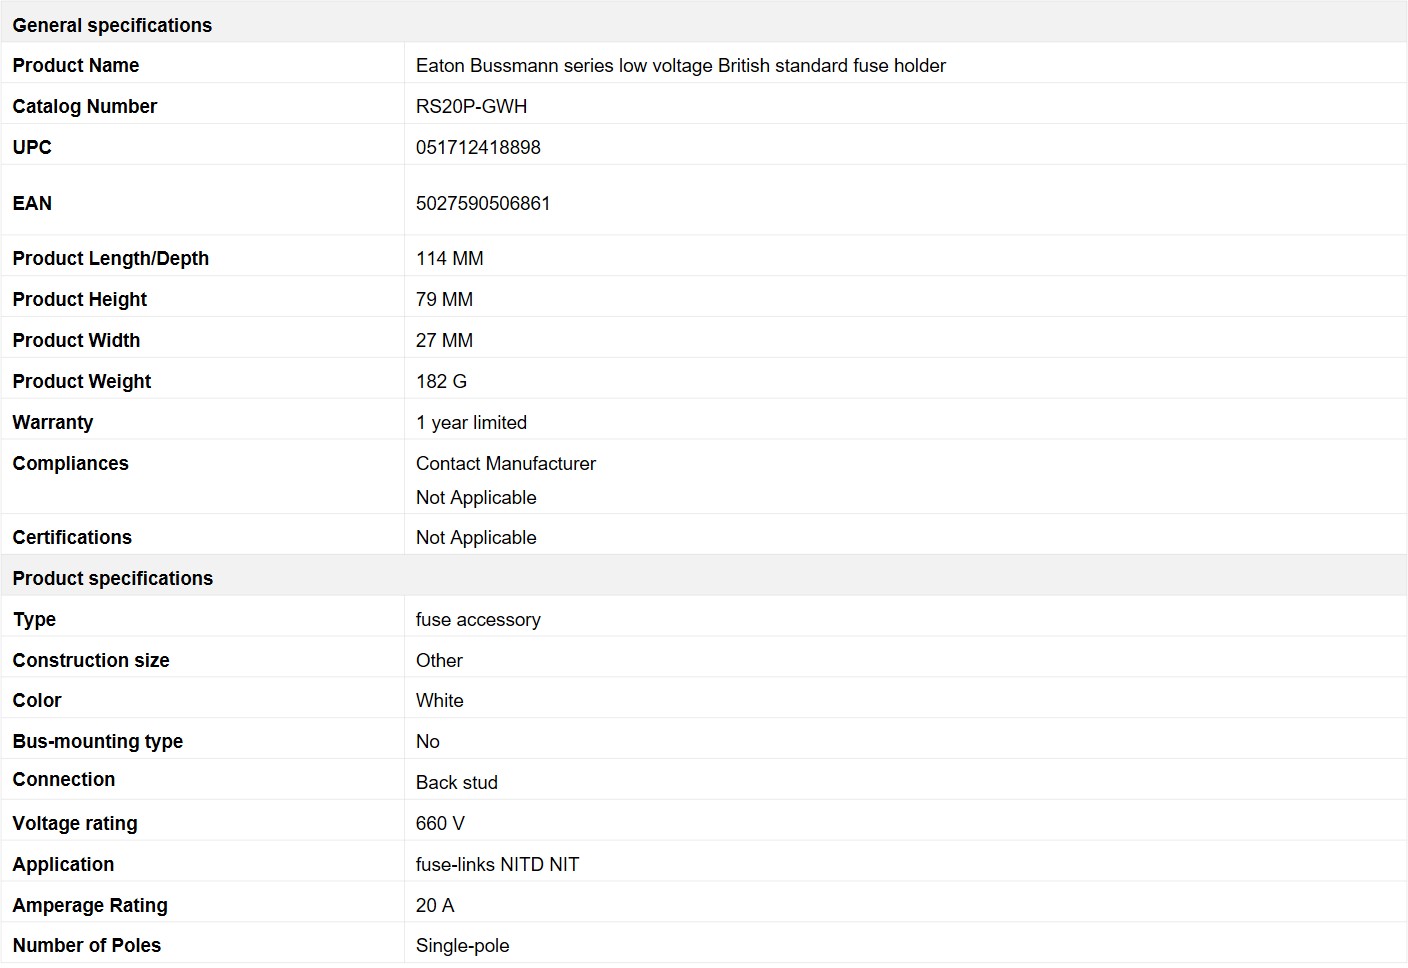The width and height of the screenshot is (1408, 968).
Task: Select 'fuse-links NITD NIT' application value
Action: click(498, 864)
